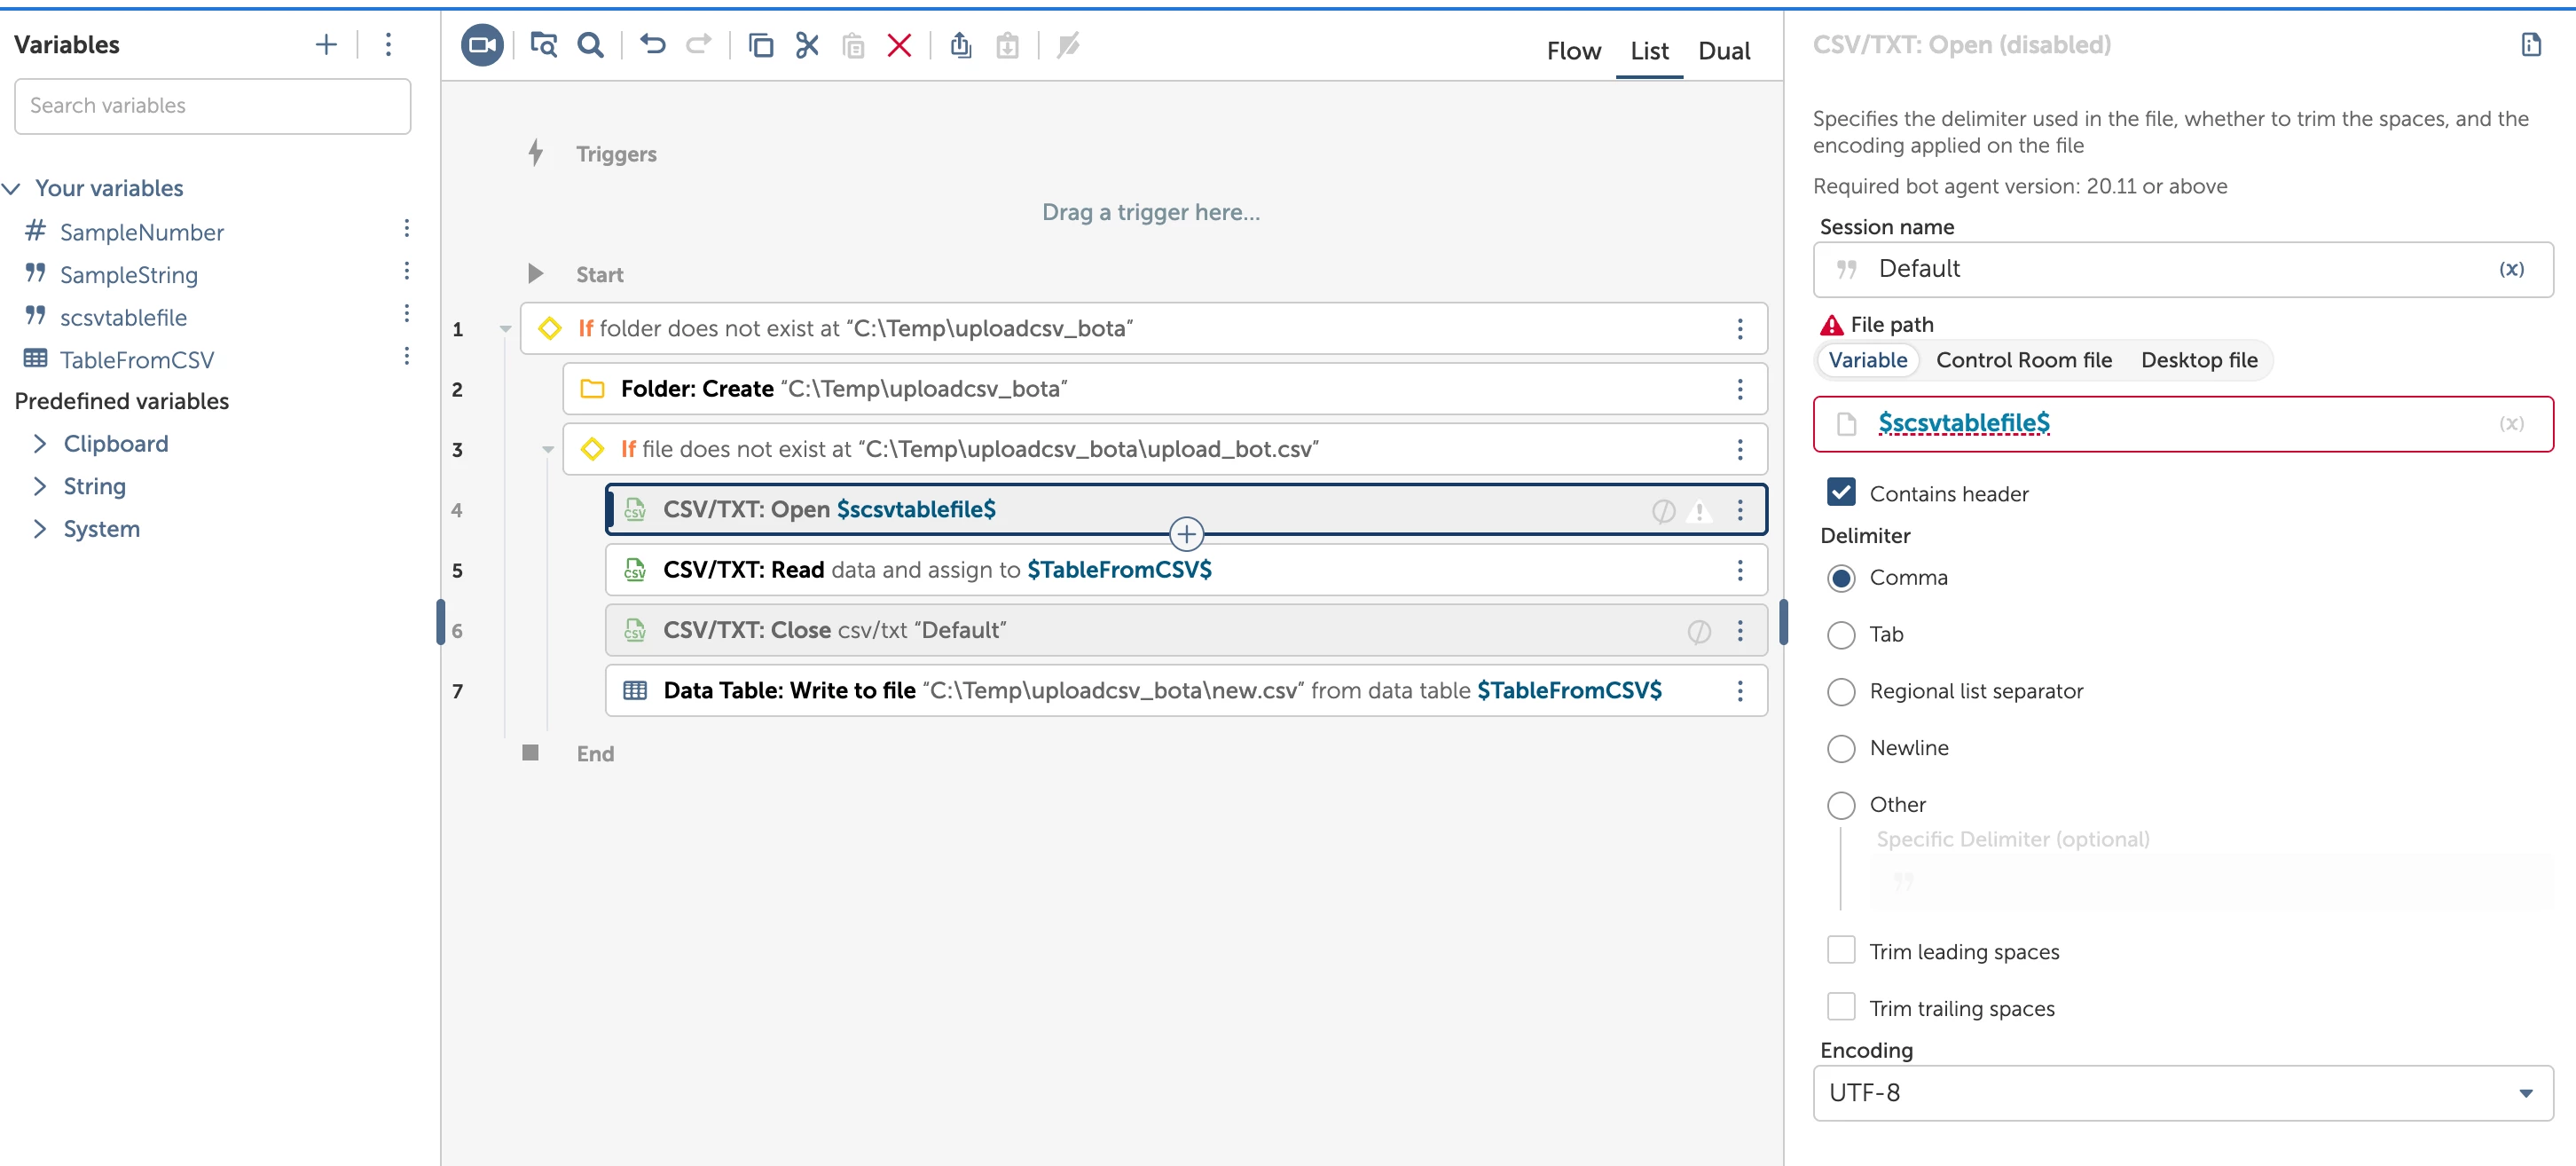The height and width of the screenshot is (1166, 2576).
Task: Undo the last action
Action: pos(652,44)
